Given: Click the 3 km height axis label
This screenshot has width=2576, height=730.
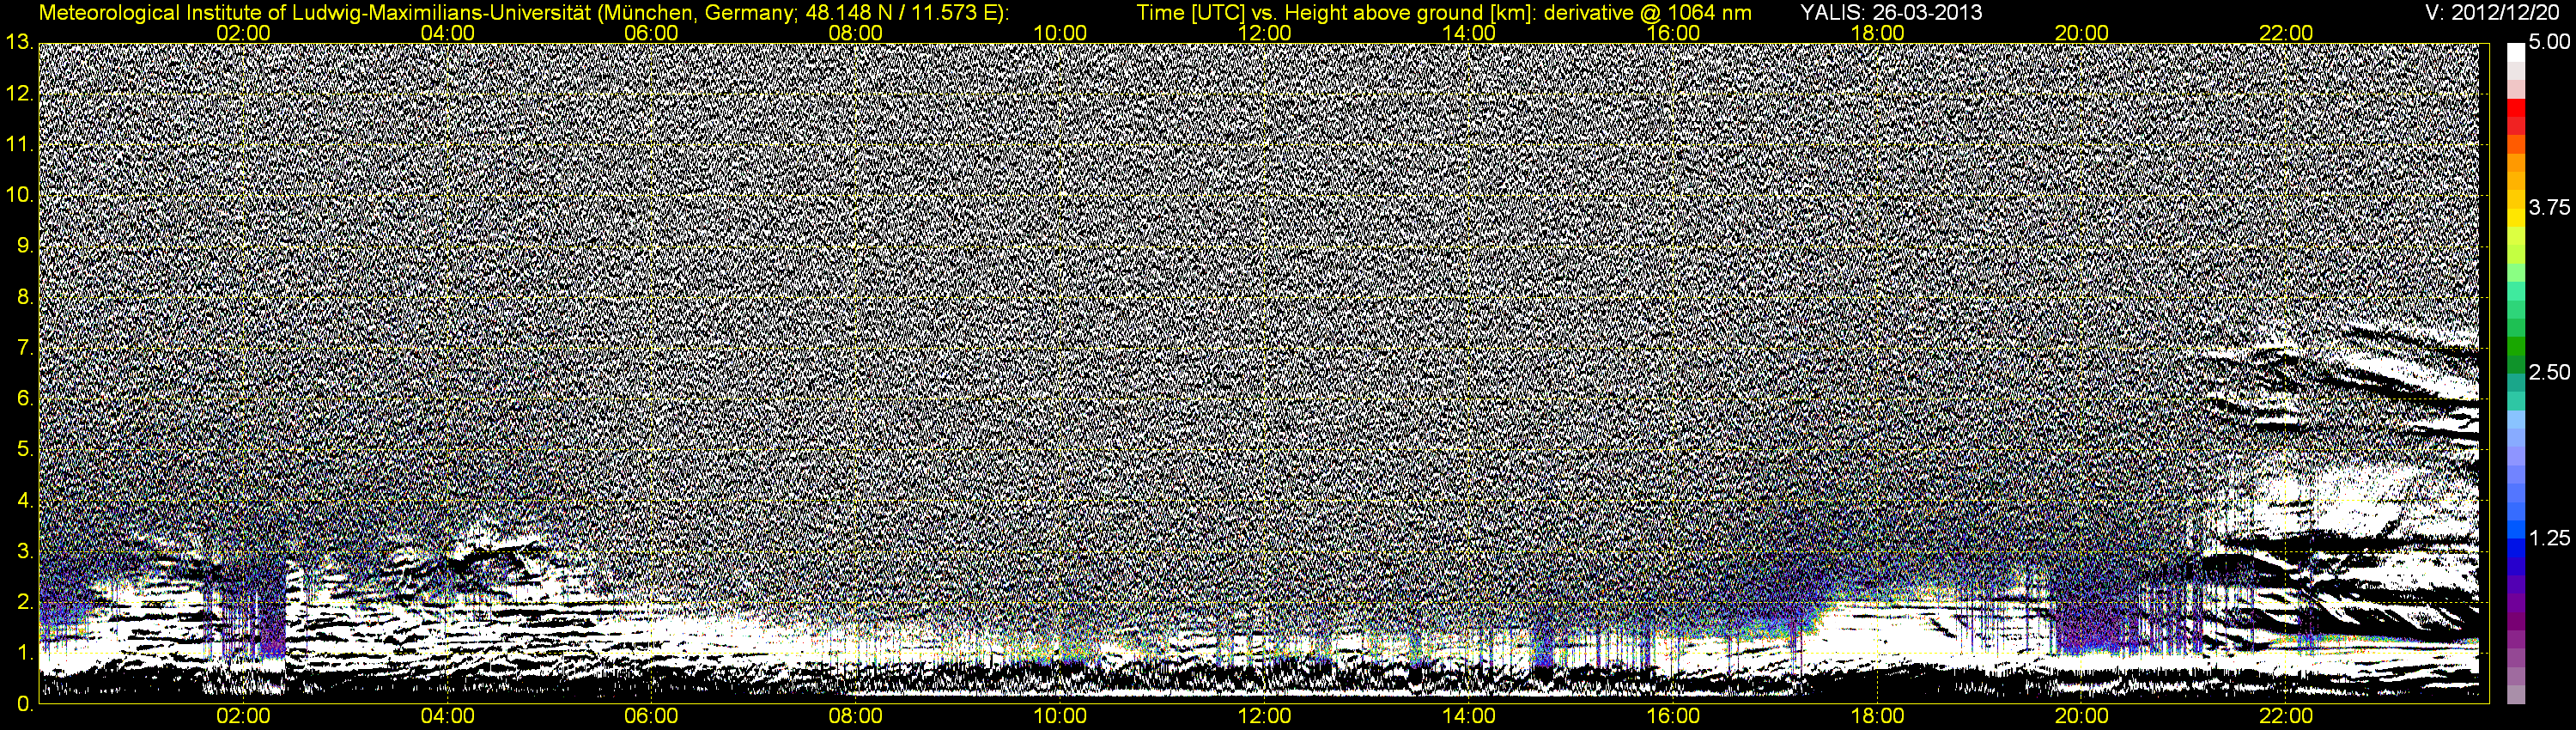Looking at the screenshot, I should (24, 551).
